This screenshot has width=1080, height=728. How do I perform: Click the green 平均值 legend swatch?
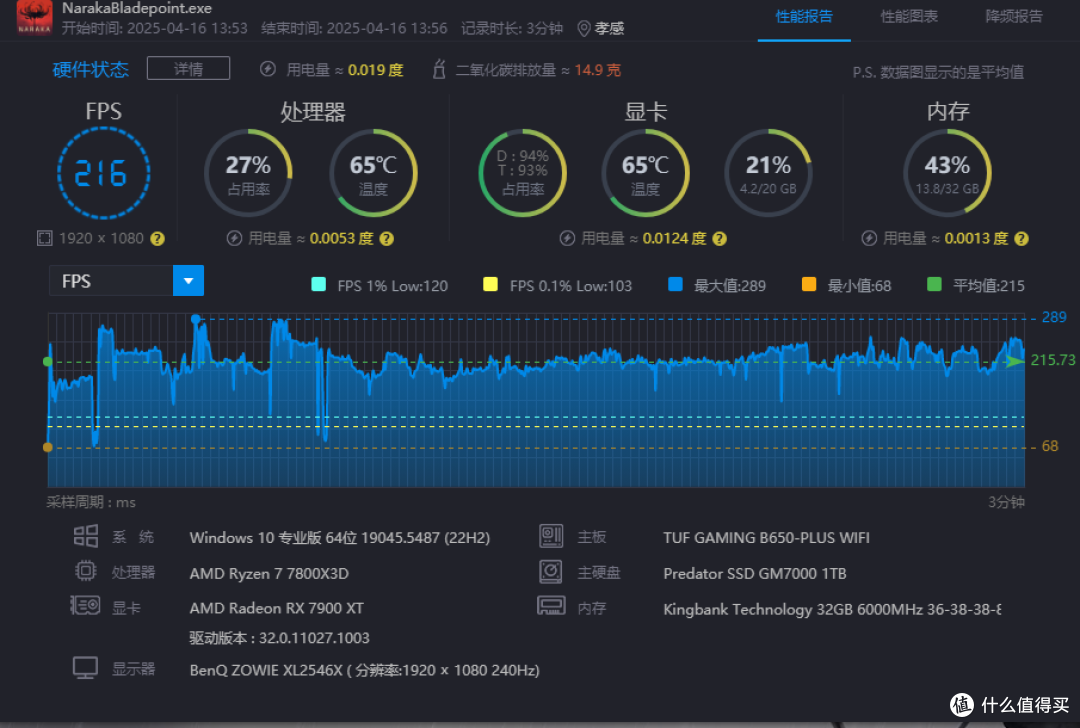(934, 284)
